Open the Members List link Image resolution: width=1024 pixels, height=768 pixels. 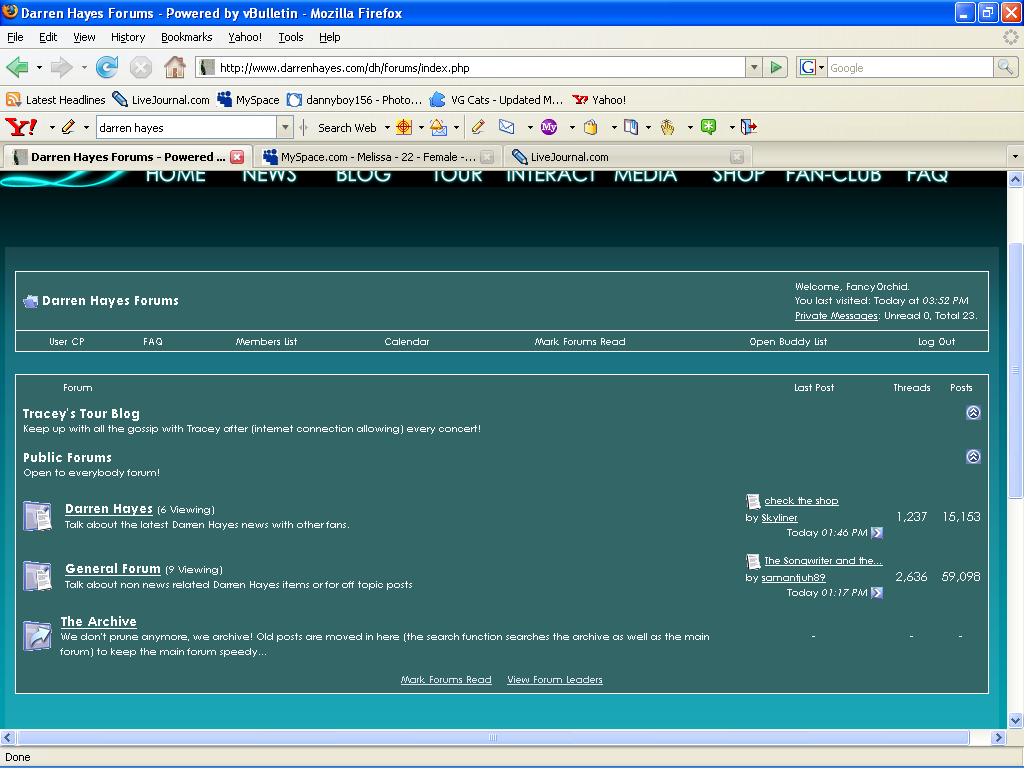point(266,342)
